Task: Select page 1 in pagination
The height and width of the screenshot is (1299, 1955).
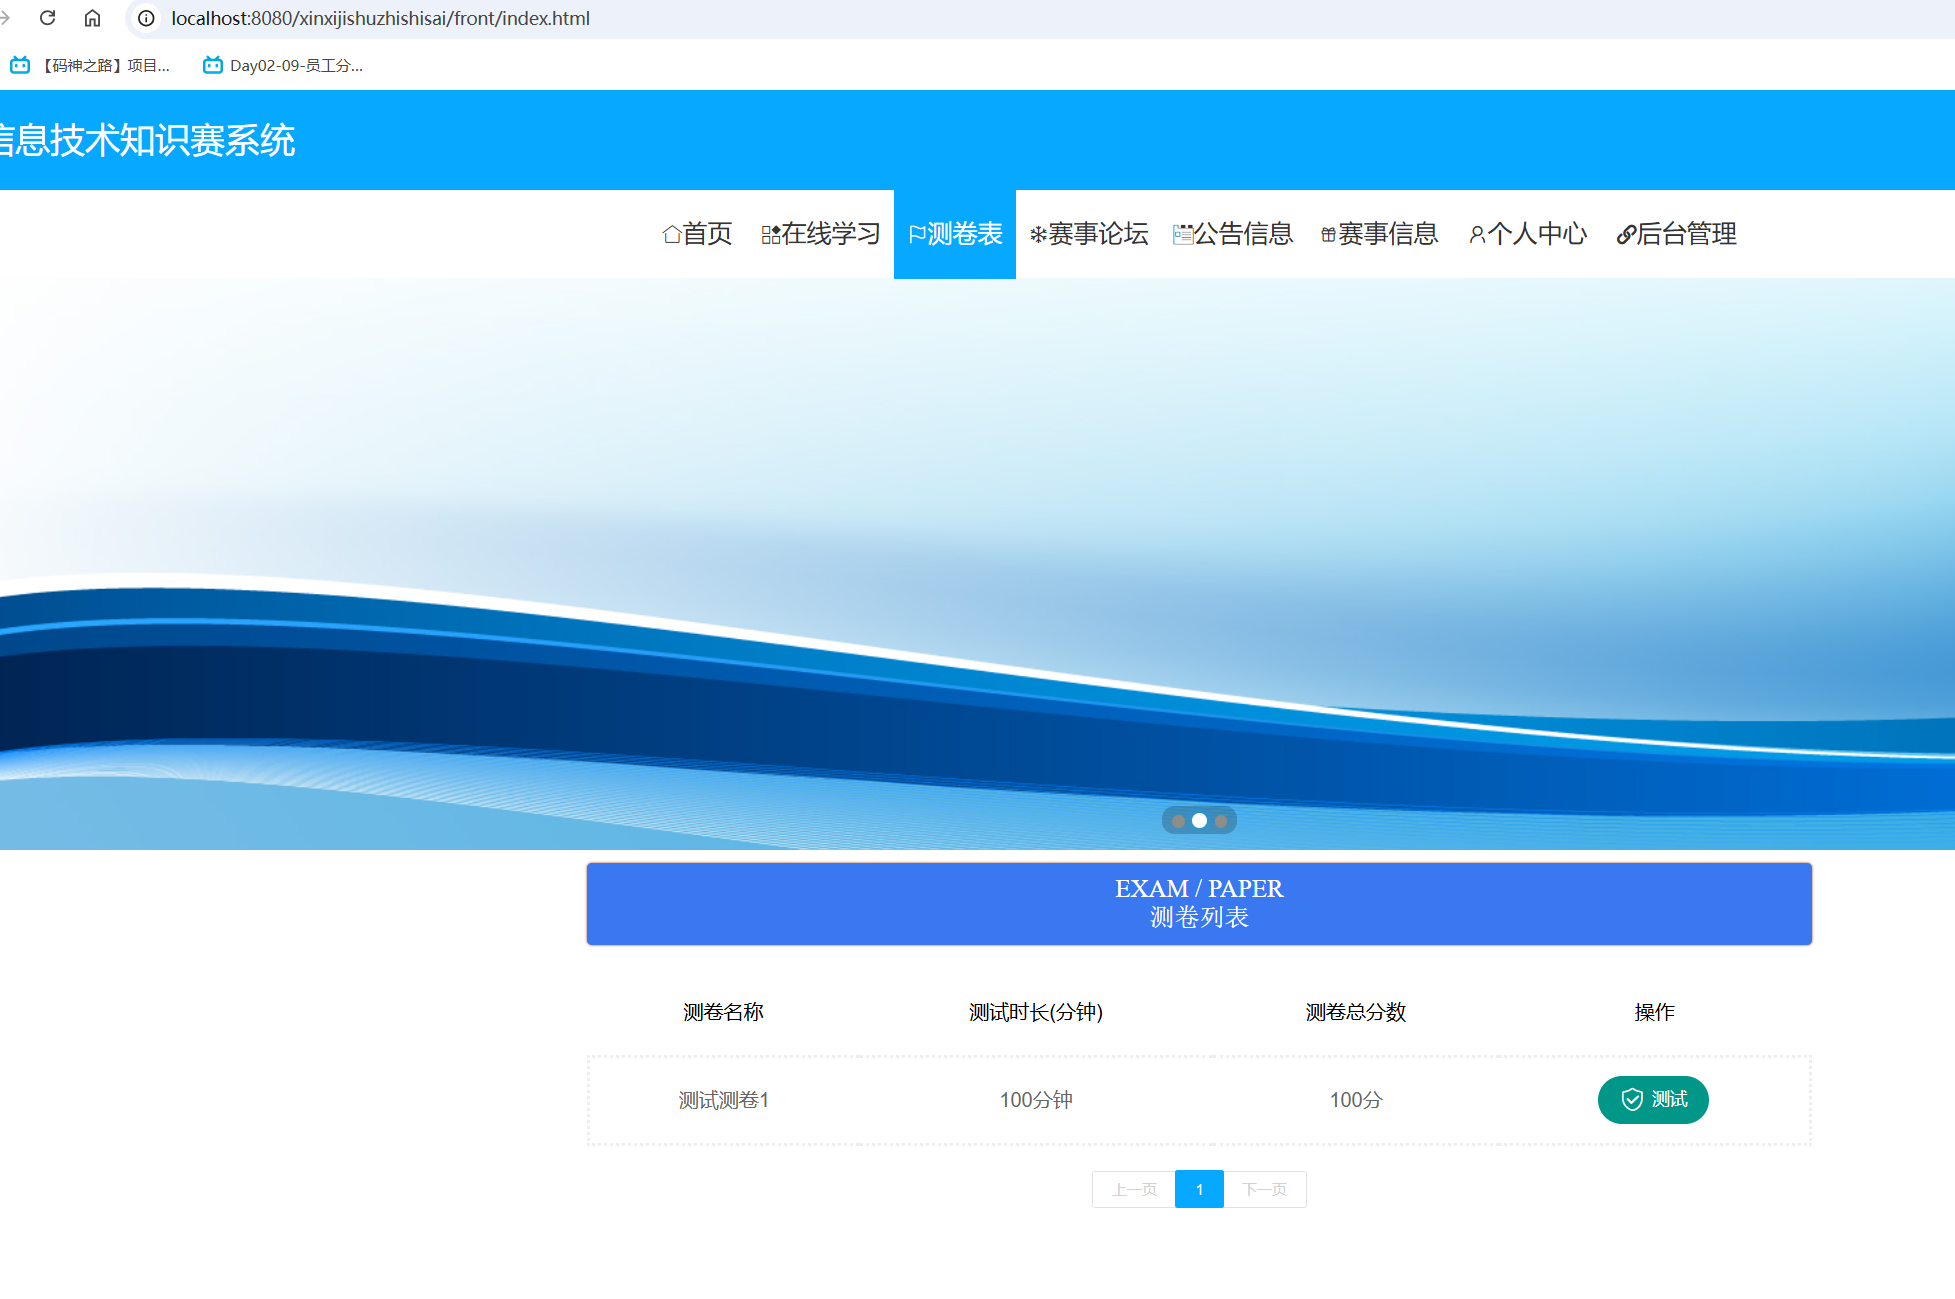Action: [1199, 1189]
